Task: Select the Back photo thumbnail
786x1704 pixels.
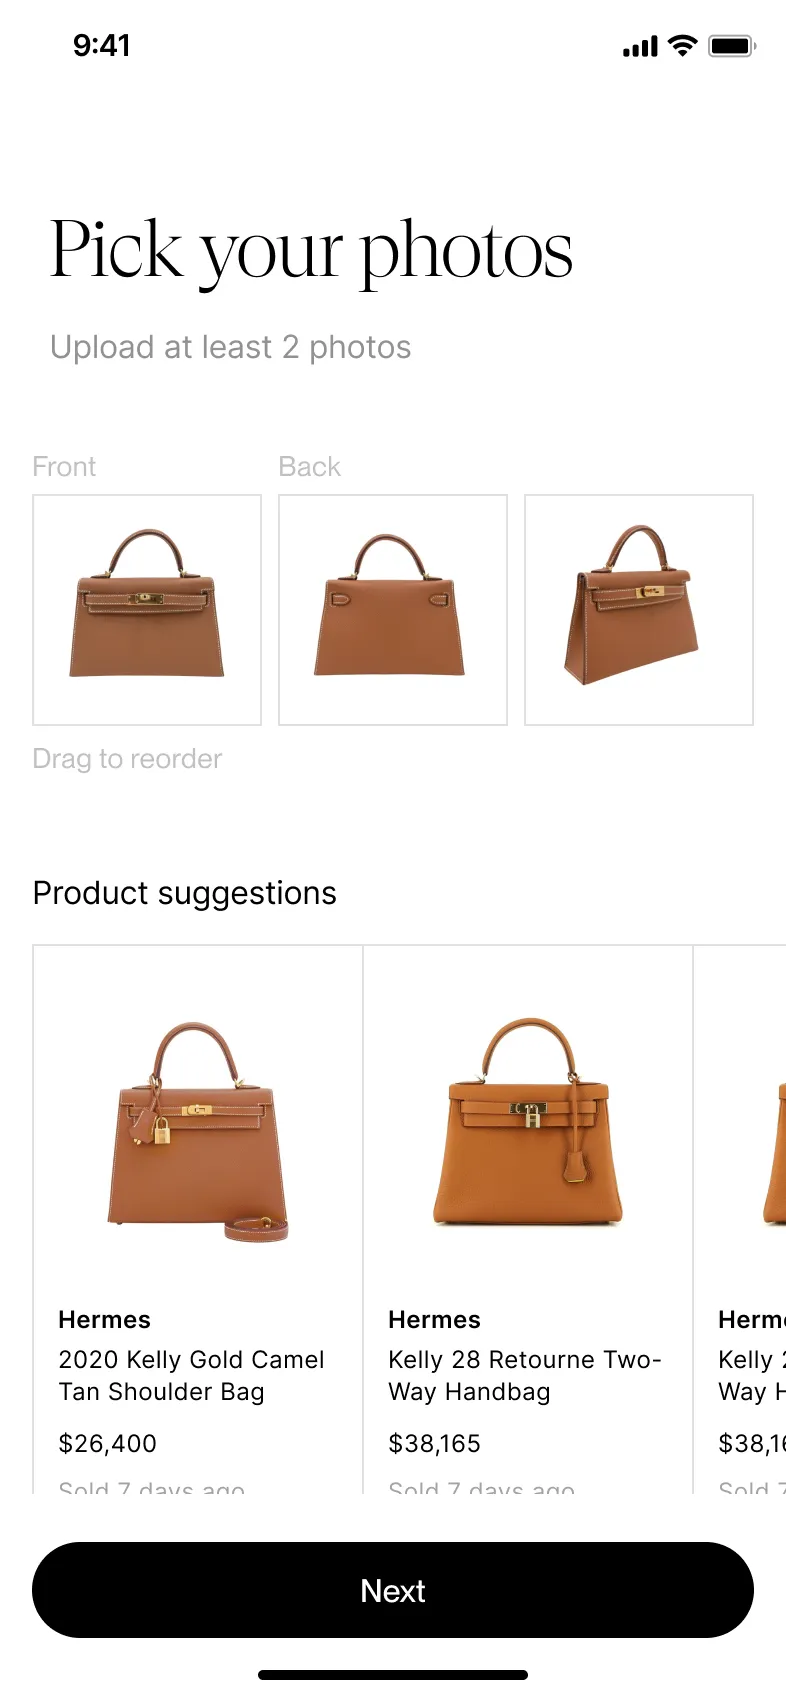Action: click(393, 610)
